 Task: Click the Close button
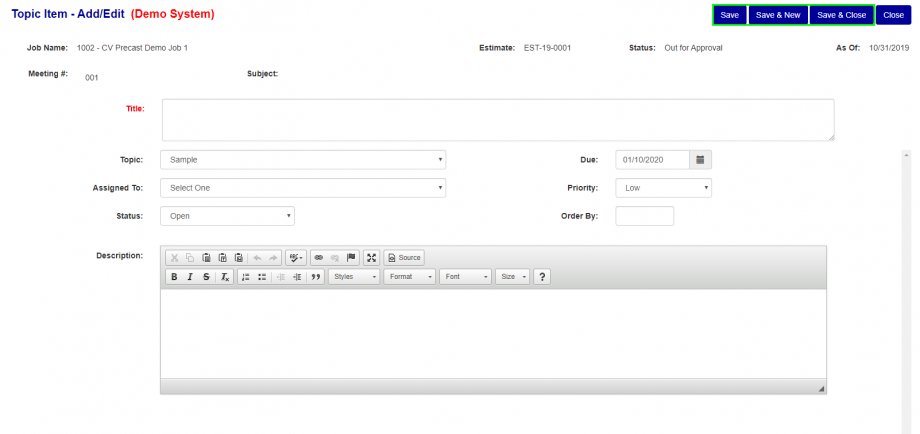[893, 15]
